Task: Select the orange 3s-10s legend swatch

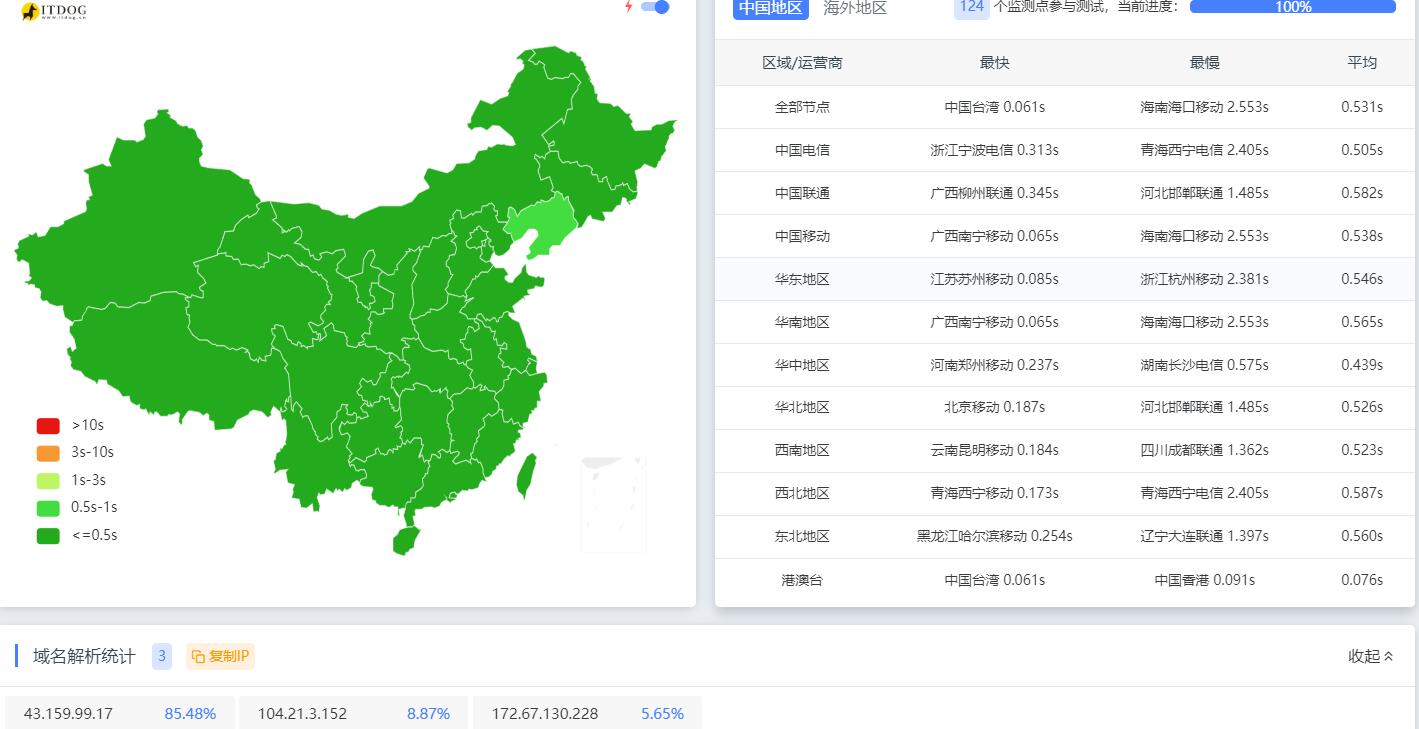Action: click(x=48, y=453)
